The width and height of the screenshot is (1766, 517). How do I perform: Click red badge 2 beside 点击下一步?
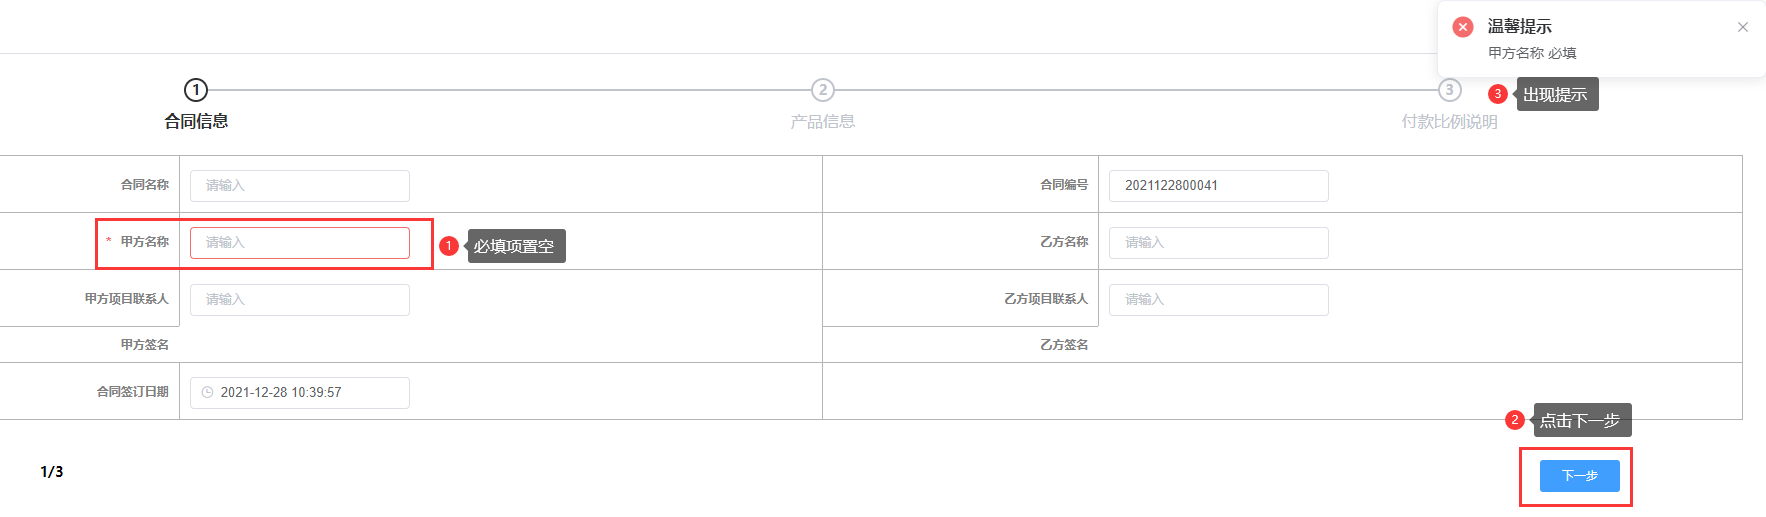(x=1514, y=420)
